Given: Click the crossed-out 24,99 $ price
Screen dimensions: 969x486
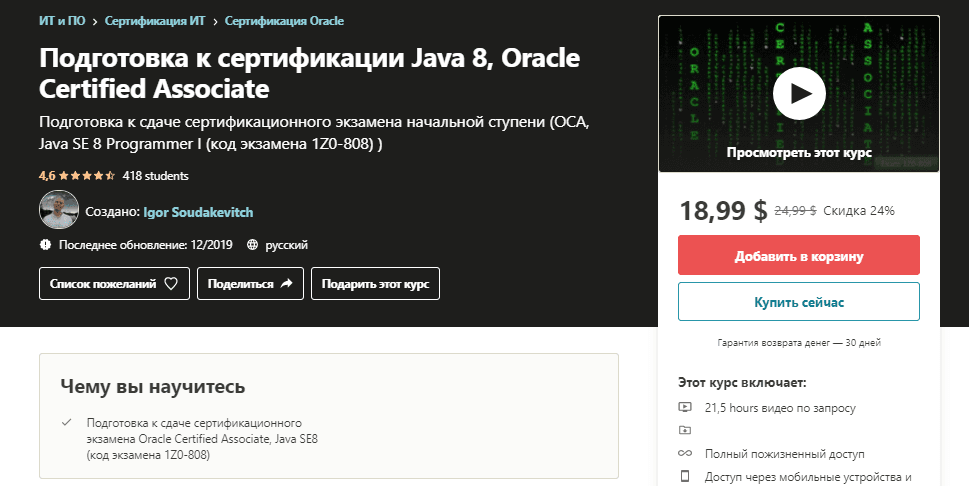Looking at the screenshot, I should point(795,211).
